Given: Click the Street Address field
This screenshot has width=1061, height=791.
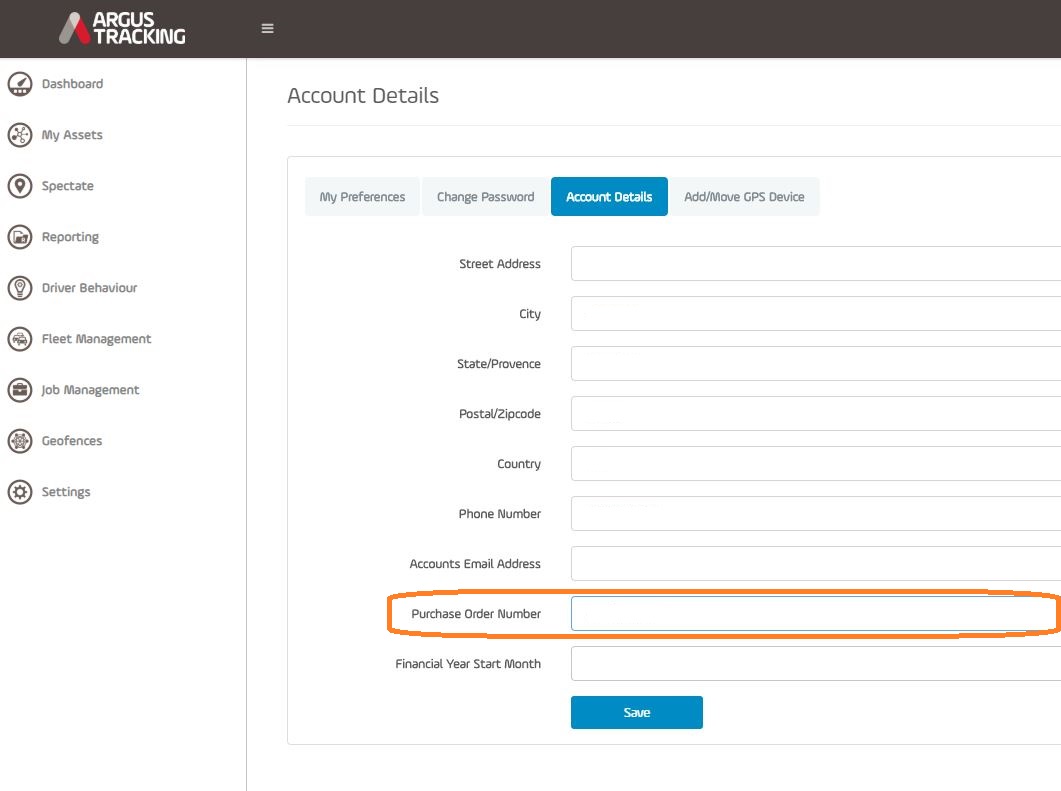Looking at the screenshot, I should (x=815, y=263).
